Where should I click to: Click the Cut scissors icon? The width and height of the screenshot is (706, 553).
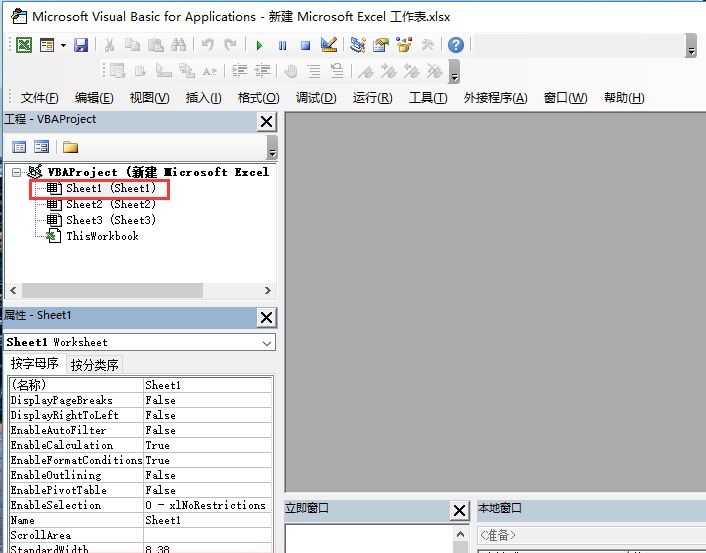(109, 45)
